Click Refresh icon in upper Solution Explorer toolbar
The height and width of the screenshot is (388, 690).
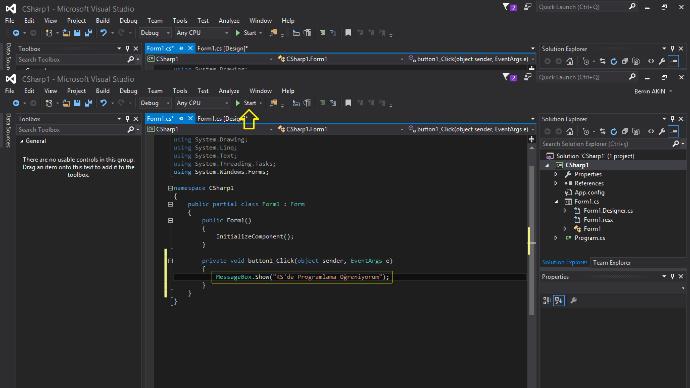[613, 61]
